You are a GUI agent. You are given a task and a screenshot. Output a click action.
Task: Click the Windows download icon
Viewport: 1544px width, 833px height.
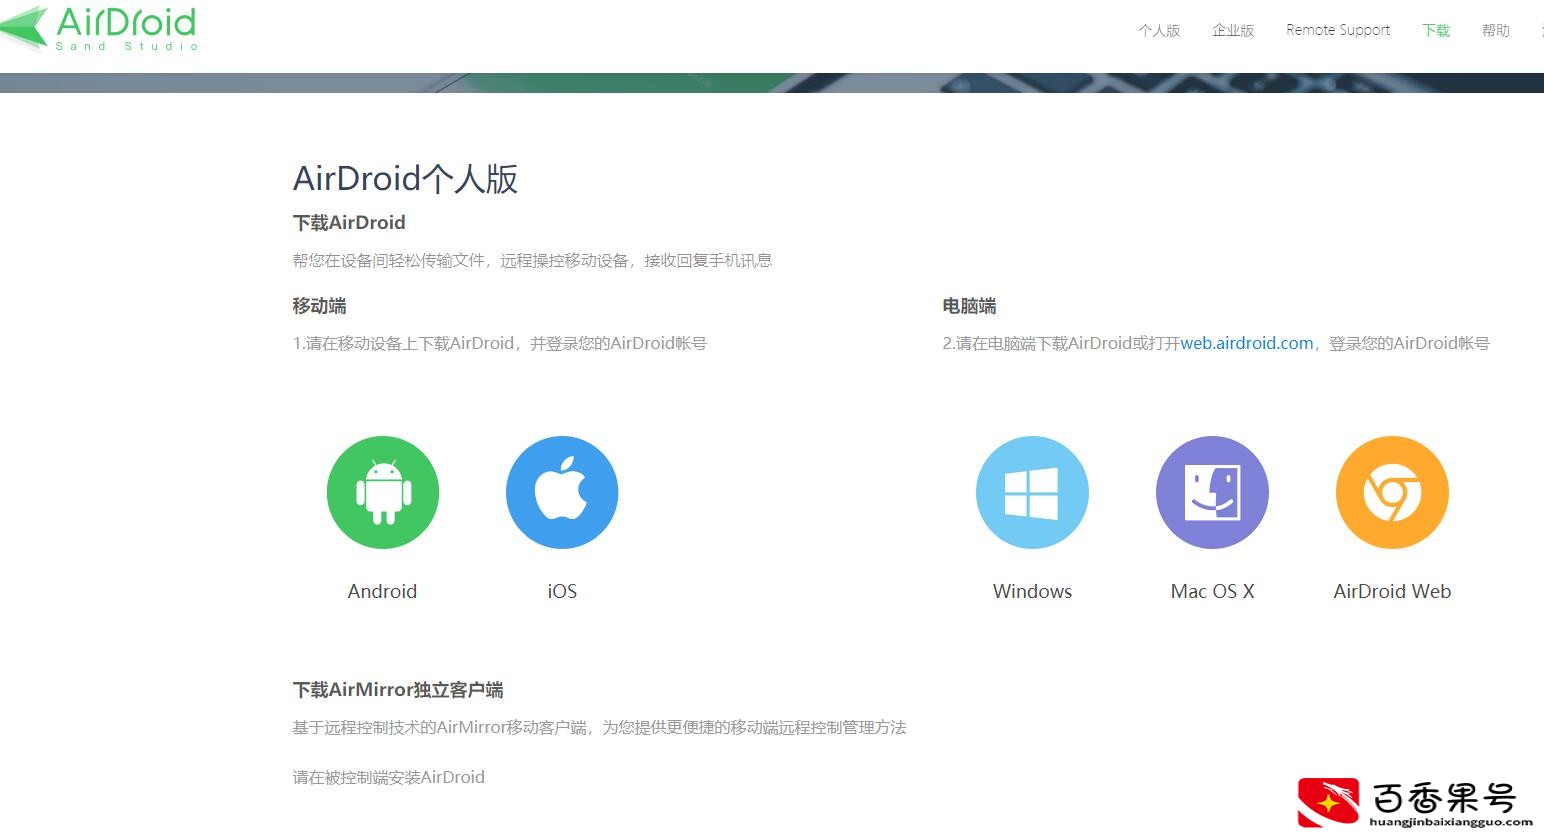[1032, 492]
